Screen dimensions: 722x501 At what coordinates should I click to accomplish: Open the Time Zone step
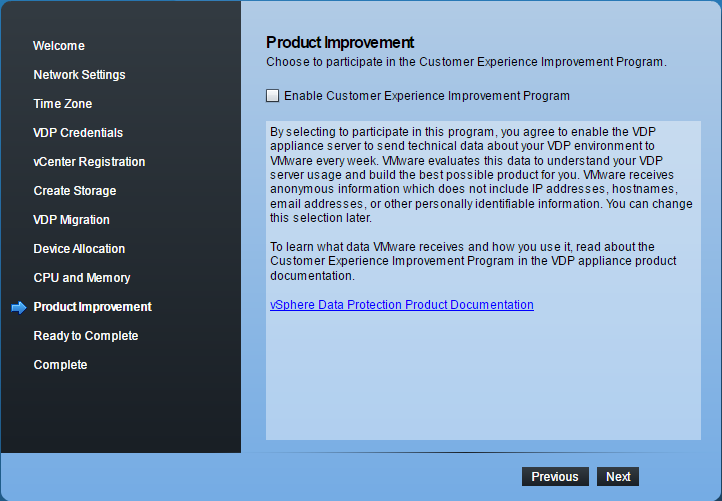(x=62, y=104)
